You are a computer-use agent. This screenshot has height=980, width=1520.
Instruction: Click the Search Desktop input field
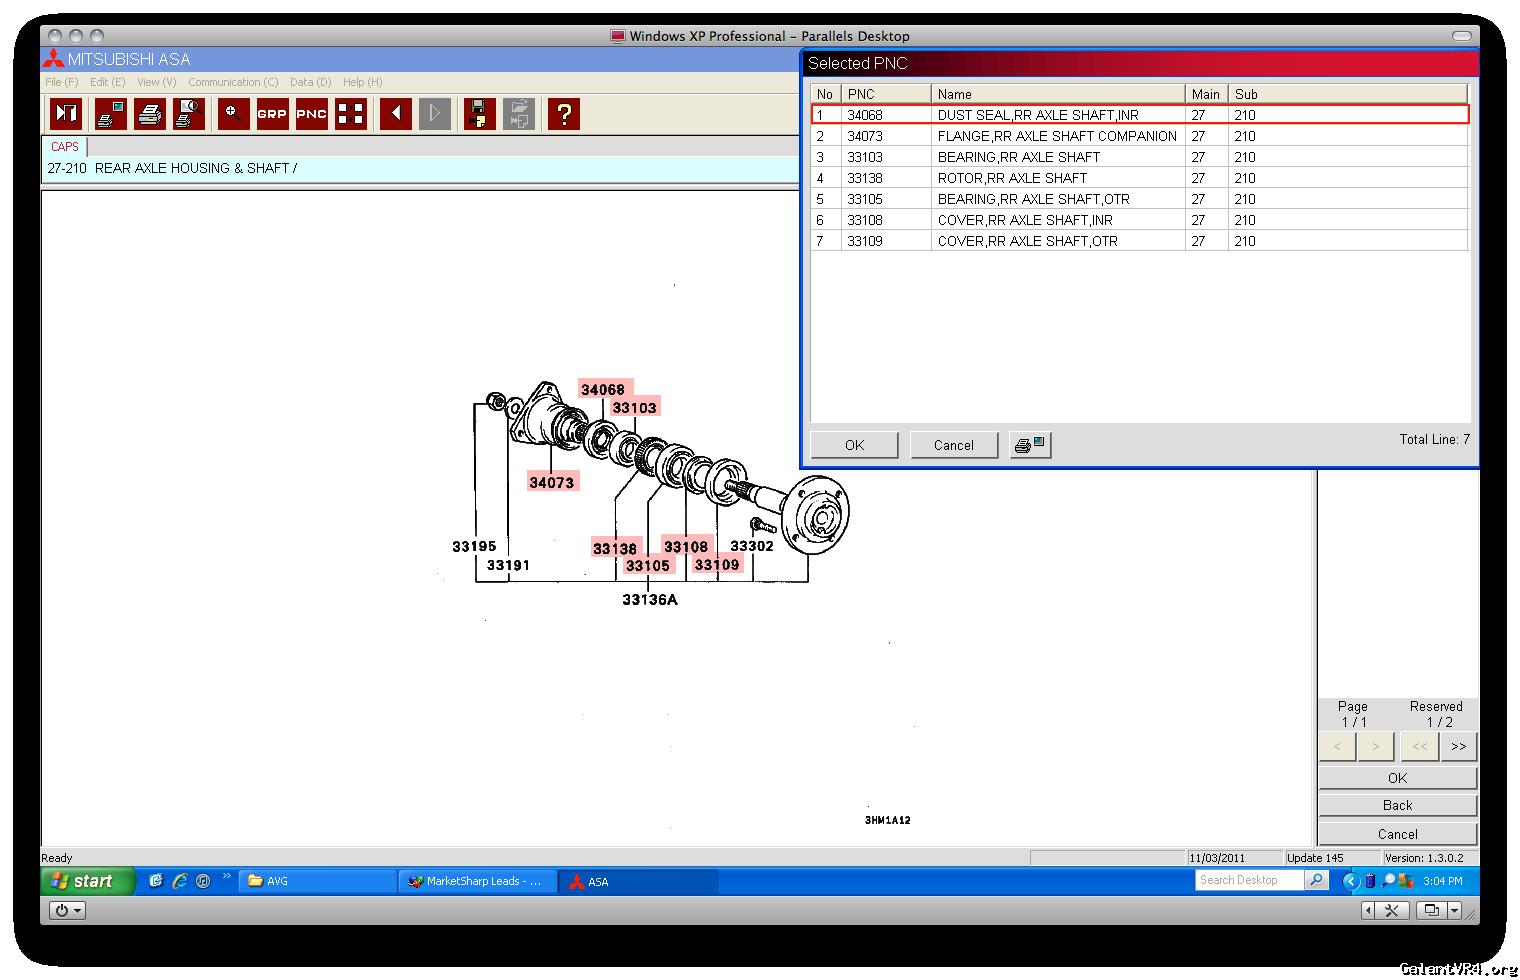pyautogui.click(x=1250, y=880)
